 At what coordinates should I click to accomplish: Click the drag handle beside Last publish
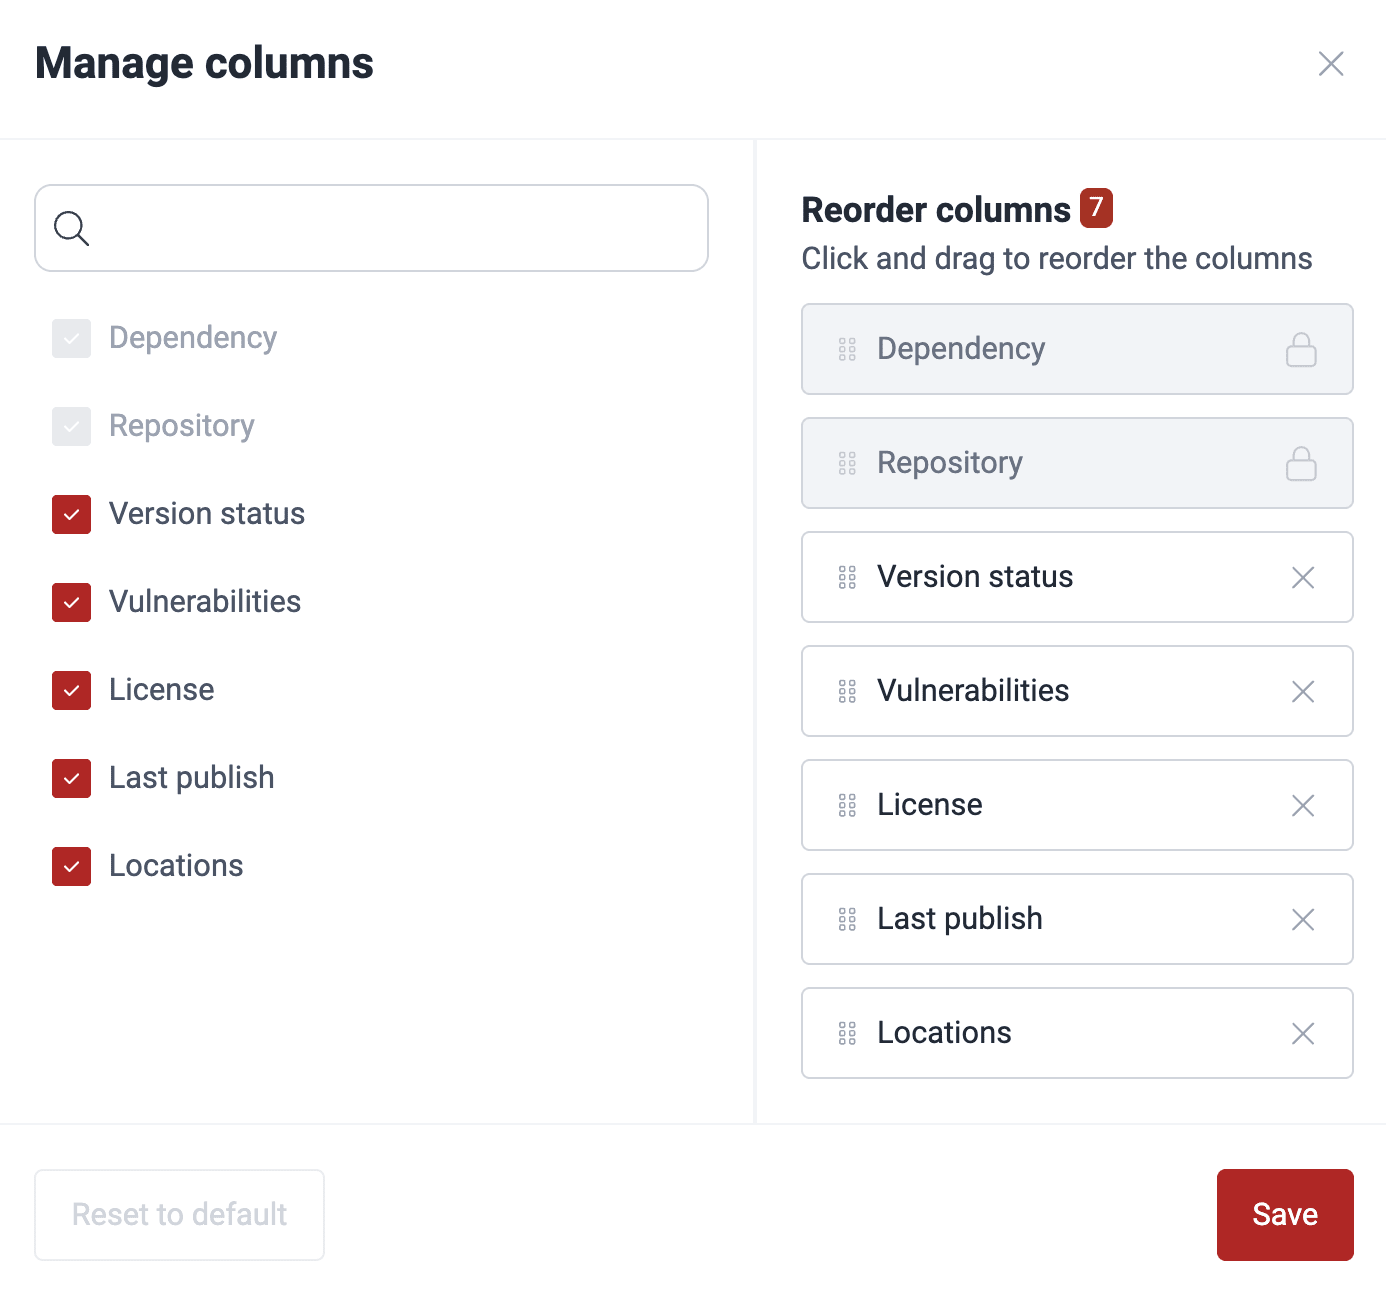[x=847, y=919]
